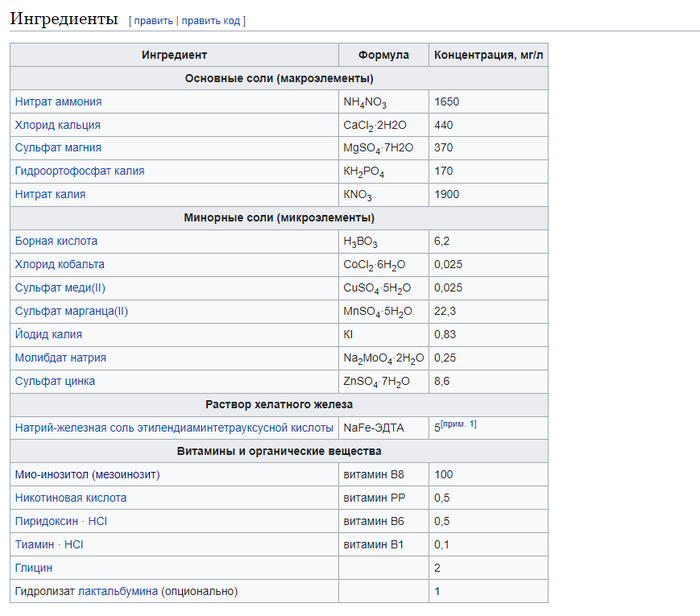The height and width of the screenshot is (616, 700).
Task: Click the NH4NO3 formula cell
Action: (x=383, y=102)
